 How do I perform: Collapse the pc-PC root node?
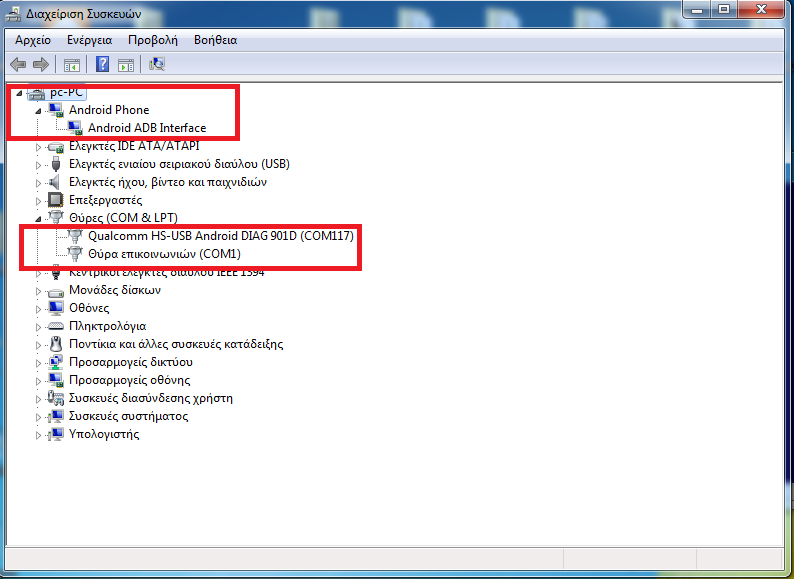19,93
